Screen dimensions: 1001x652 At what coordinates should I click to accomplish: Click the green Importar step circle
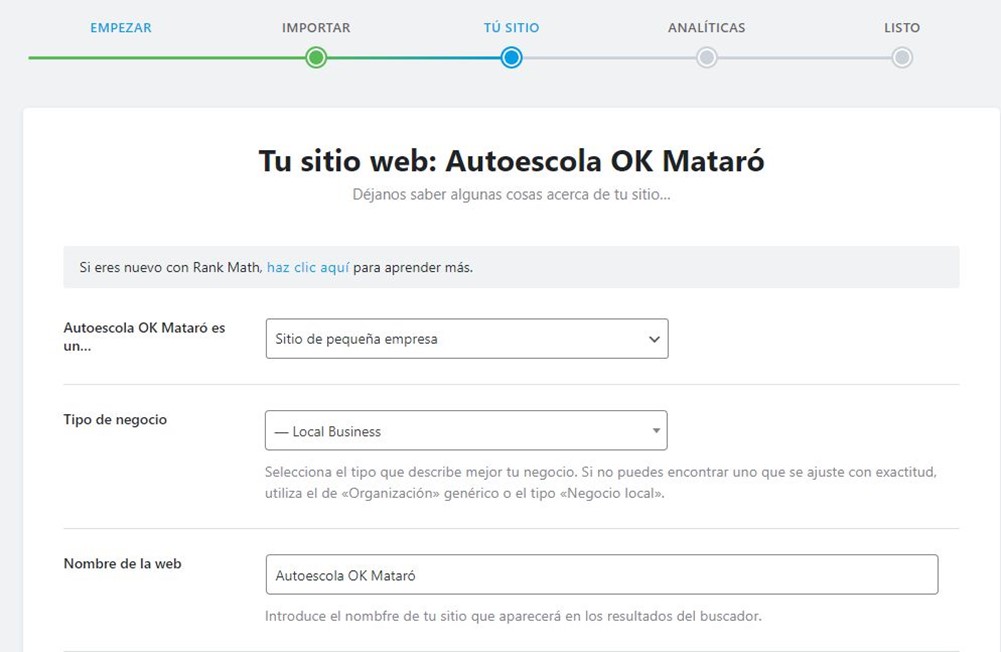[x=316, y=58]
